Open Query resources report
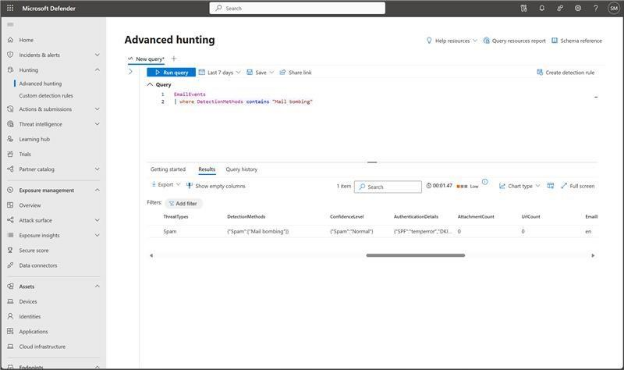Image resolution: width=624 pixels, height=370 pixels. point(515,41)
